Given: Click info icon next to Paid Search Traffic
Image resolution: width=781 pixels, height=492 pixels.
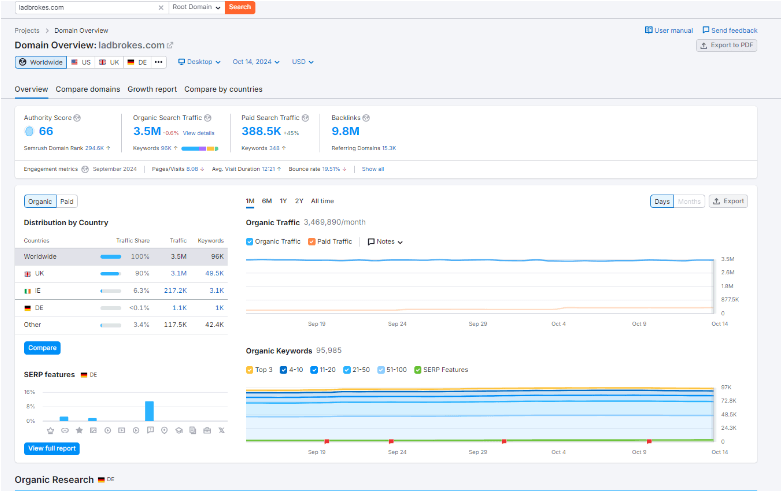Looking at the screenshot, I should click(x=305, y=118).
